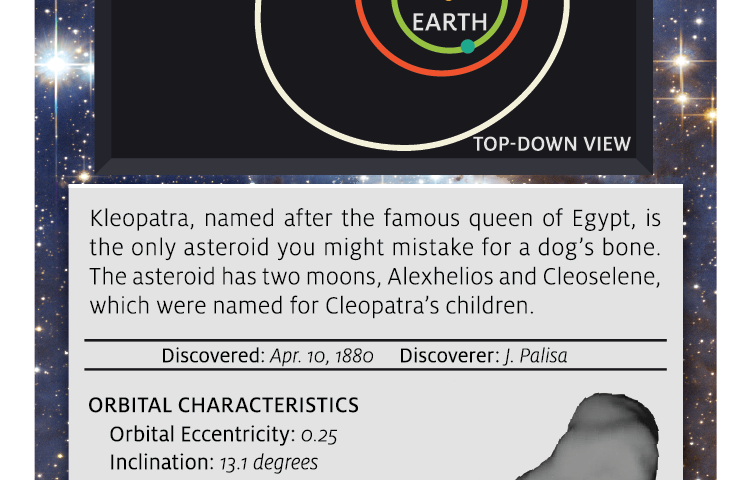Click the EARTH label in the diagram

point(449,22)
